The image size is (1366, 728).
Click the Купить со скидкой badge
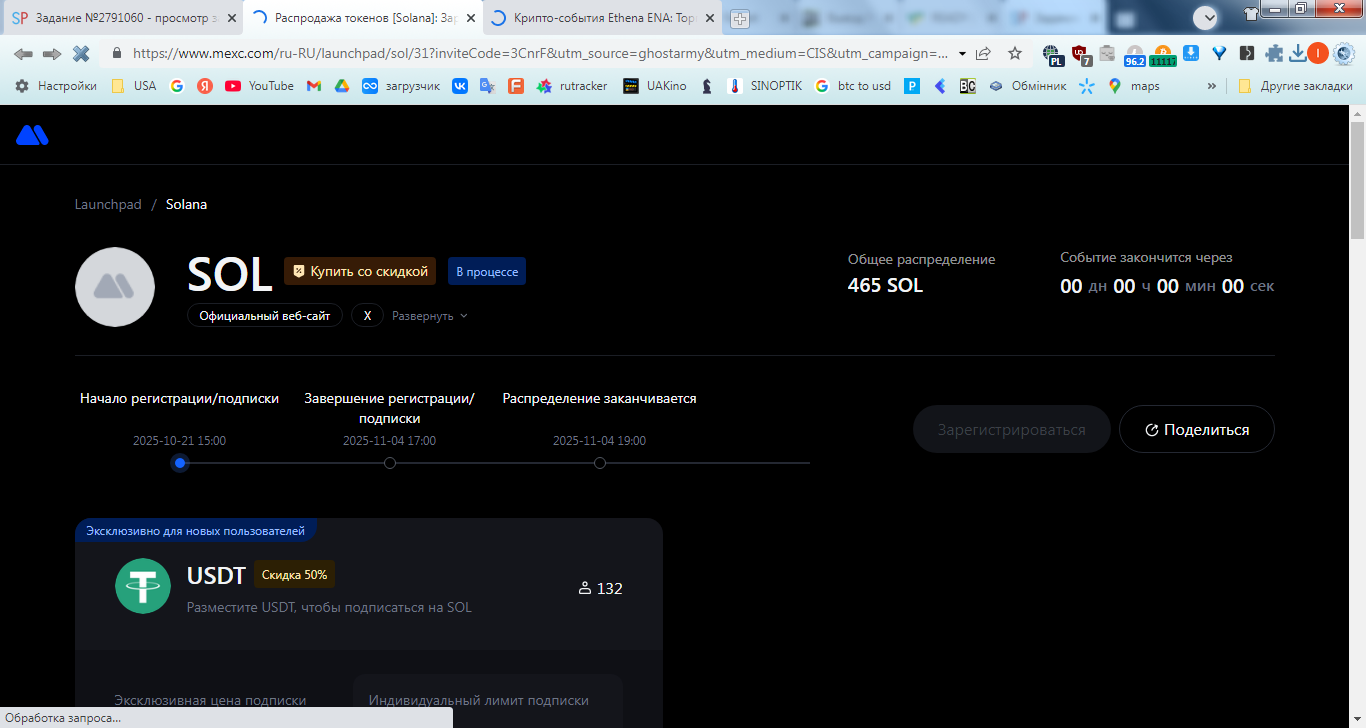pos(361,271)
